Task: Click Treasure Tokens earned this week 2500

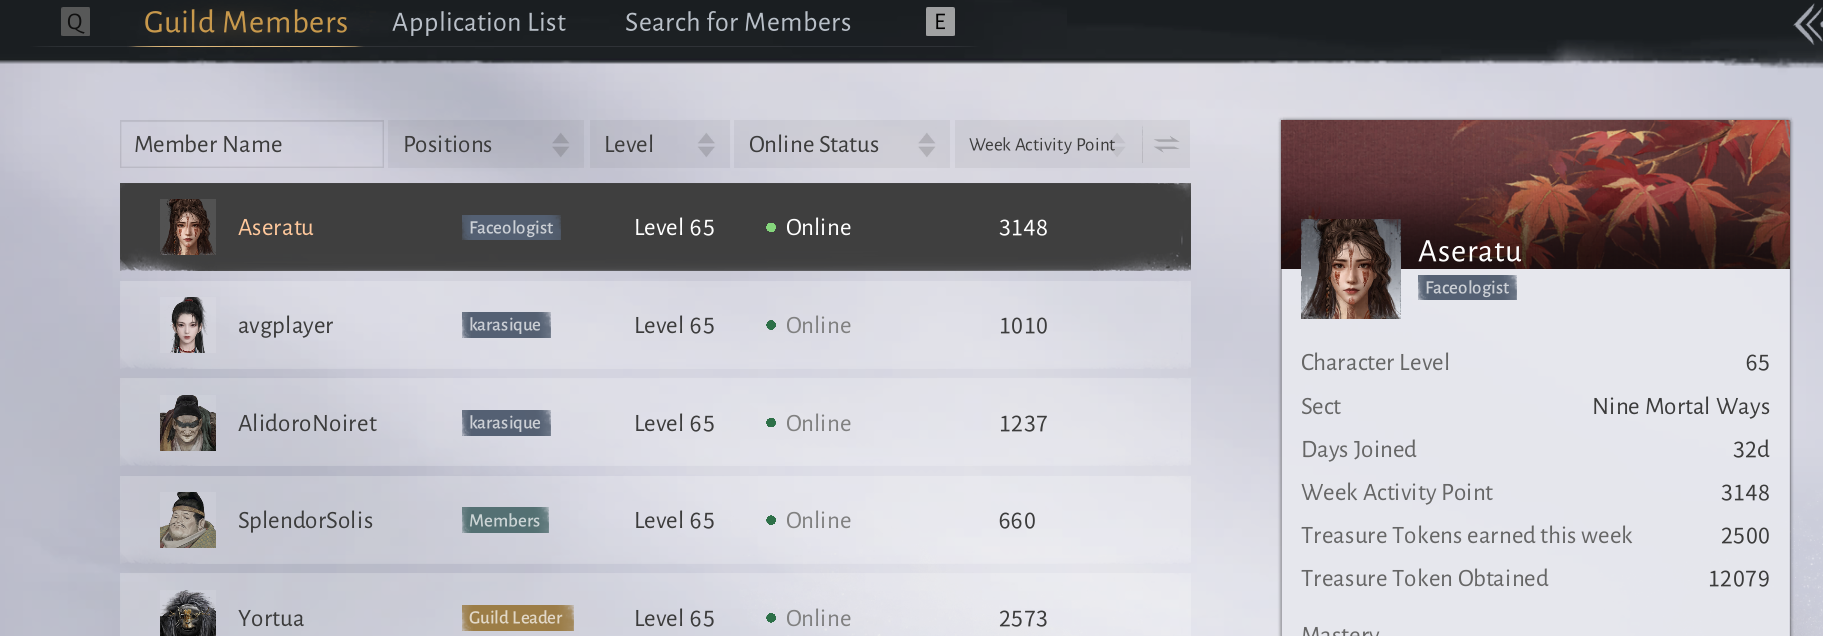Action: [1745, 535]
